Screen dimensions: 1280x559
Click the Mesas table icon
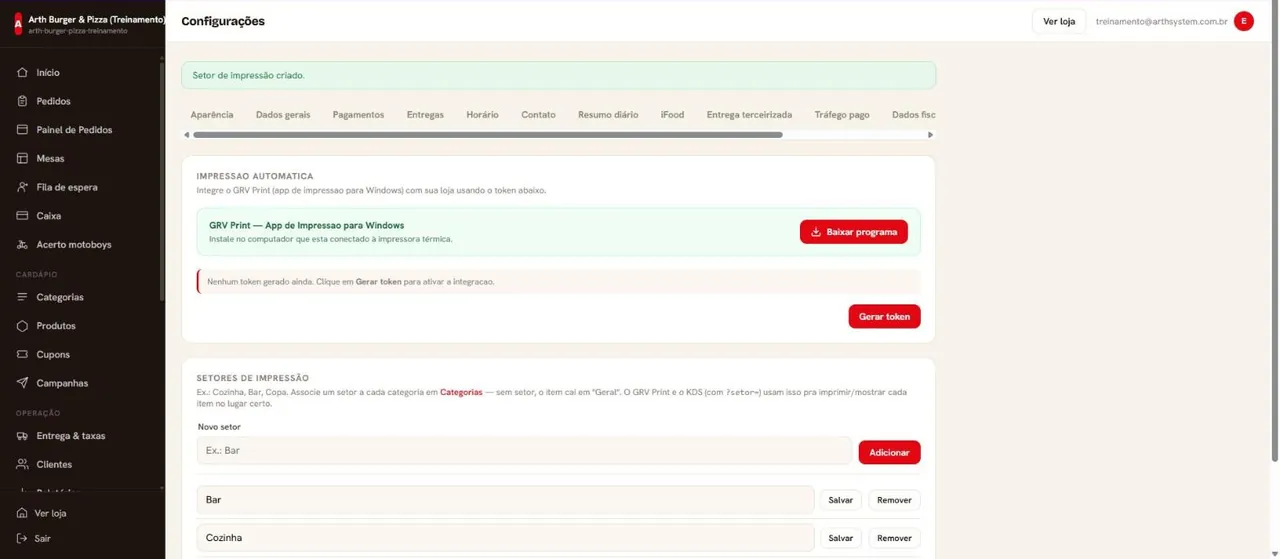(22, 158)
